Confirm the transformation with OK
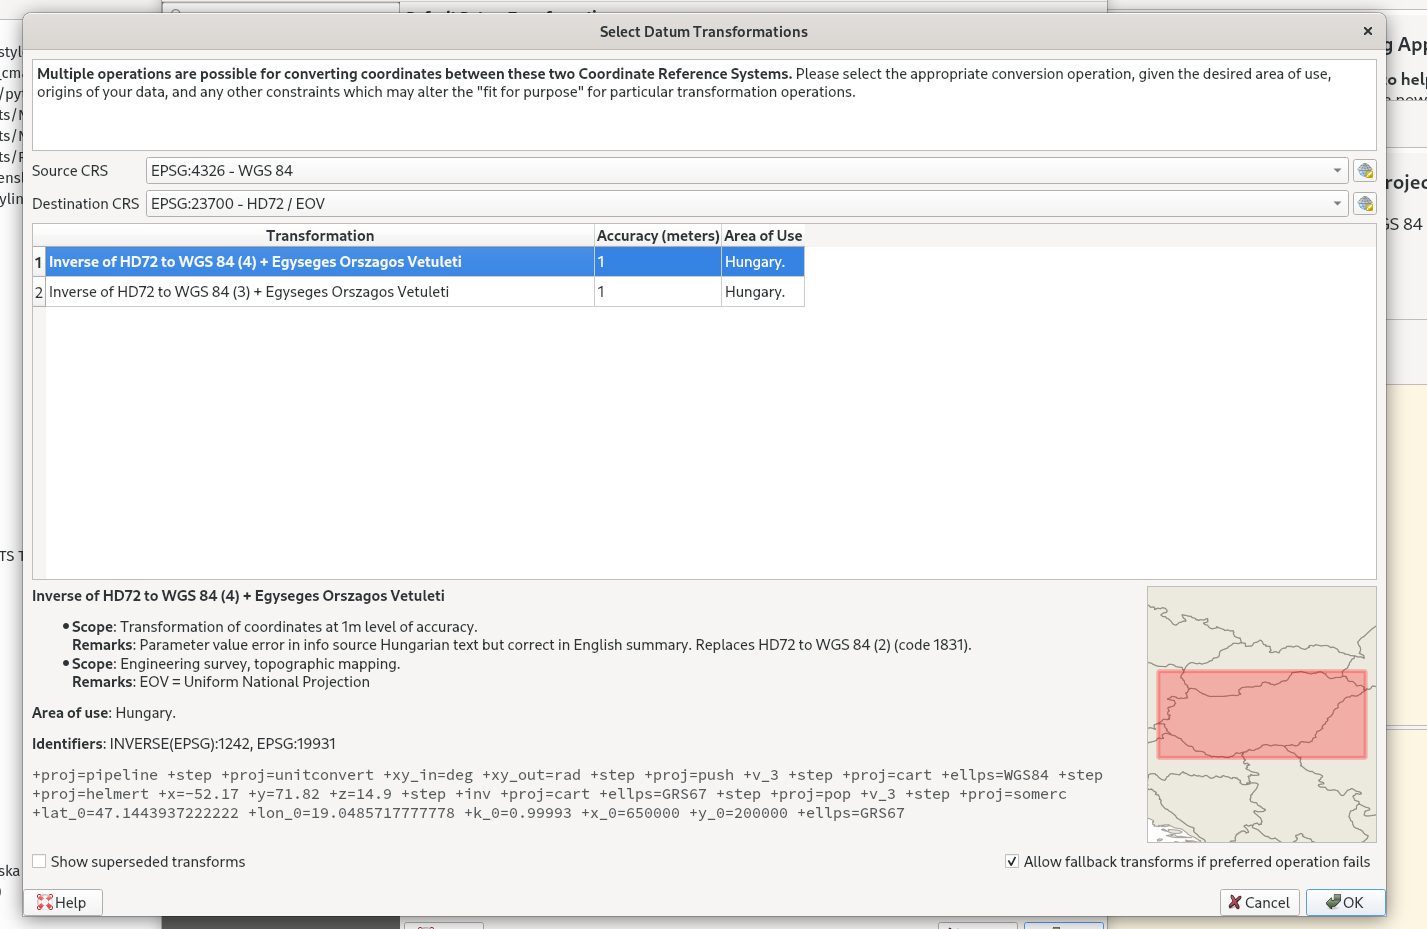This screenshot has width=1427, height=929. (x=1345, y=902)
